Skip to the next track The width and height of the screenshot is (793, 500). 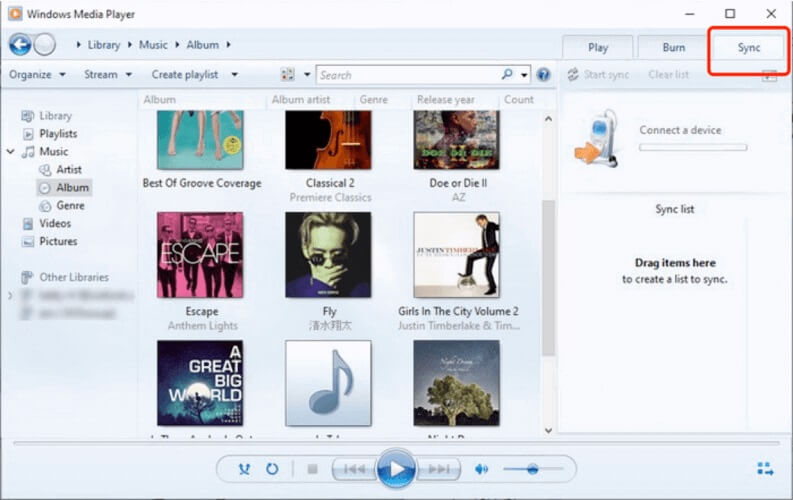440,468
